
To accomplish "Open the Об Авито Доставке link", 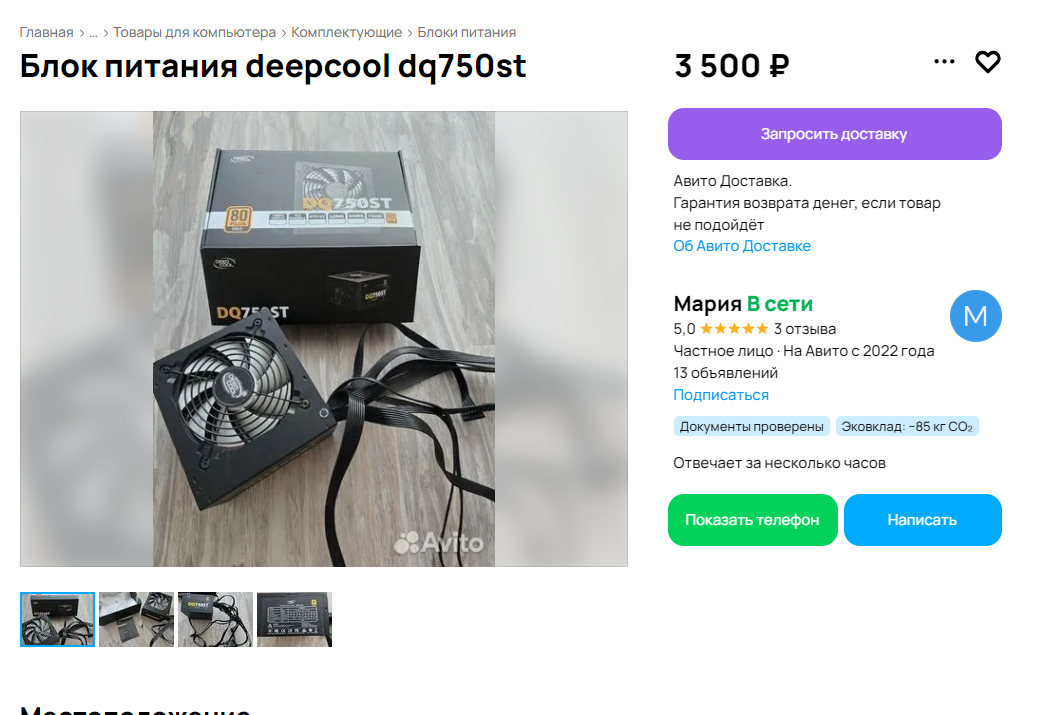I will point(742,246).
